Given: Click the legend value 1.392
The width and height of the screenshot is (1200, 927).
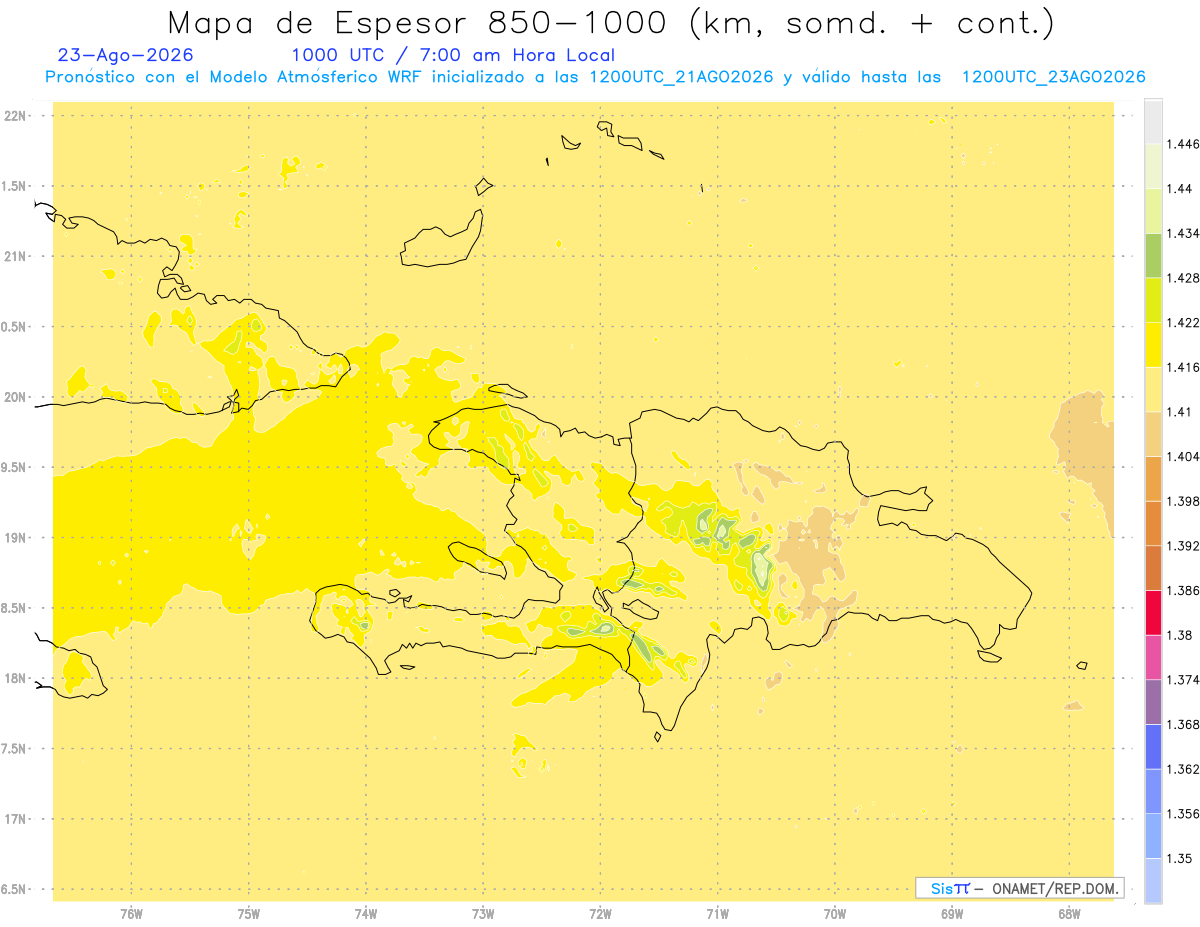Looking at the screenshot, I should 1185,546.
